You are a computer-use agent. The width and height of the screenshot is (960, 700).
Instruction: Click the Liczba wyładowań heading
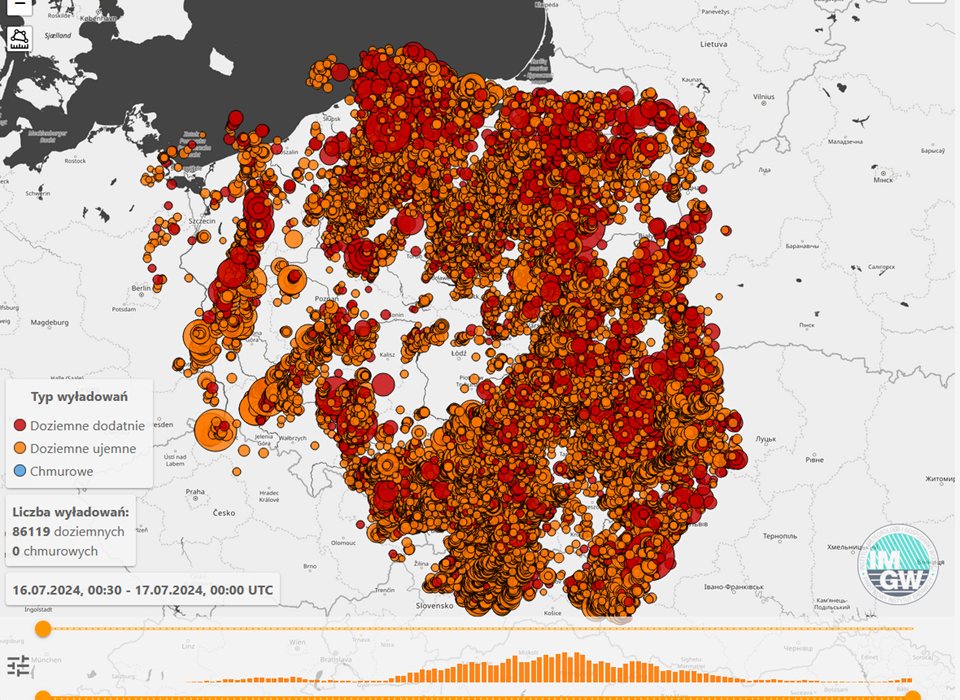(x=70, y=512)
